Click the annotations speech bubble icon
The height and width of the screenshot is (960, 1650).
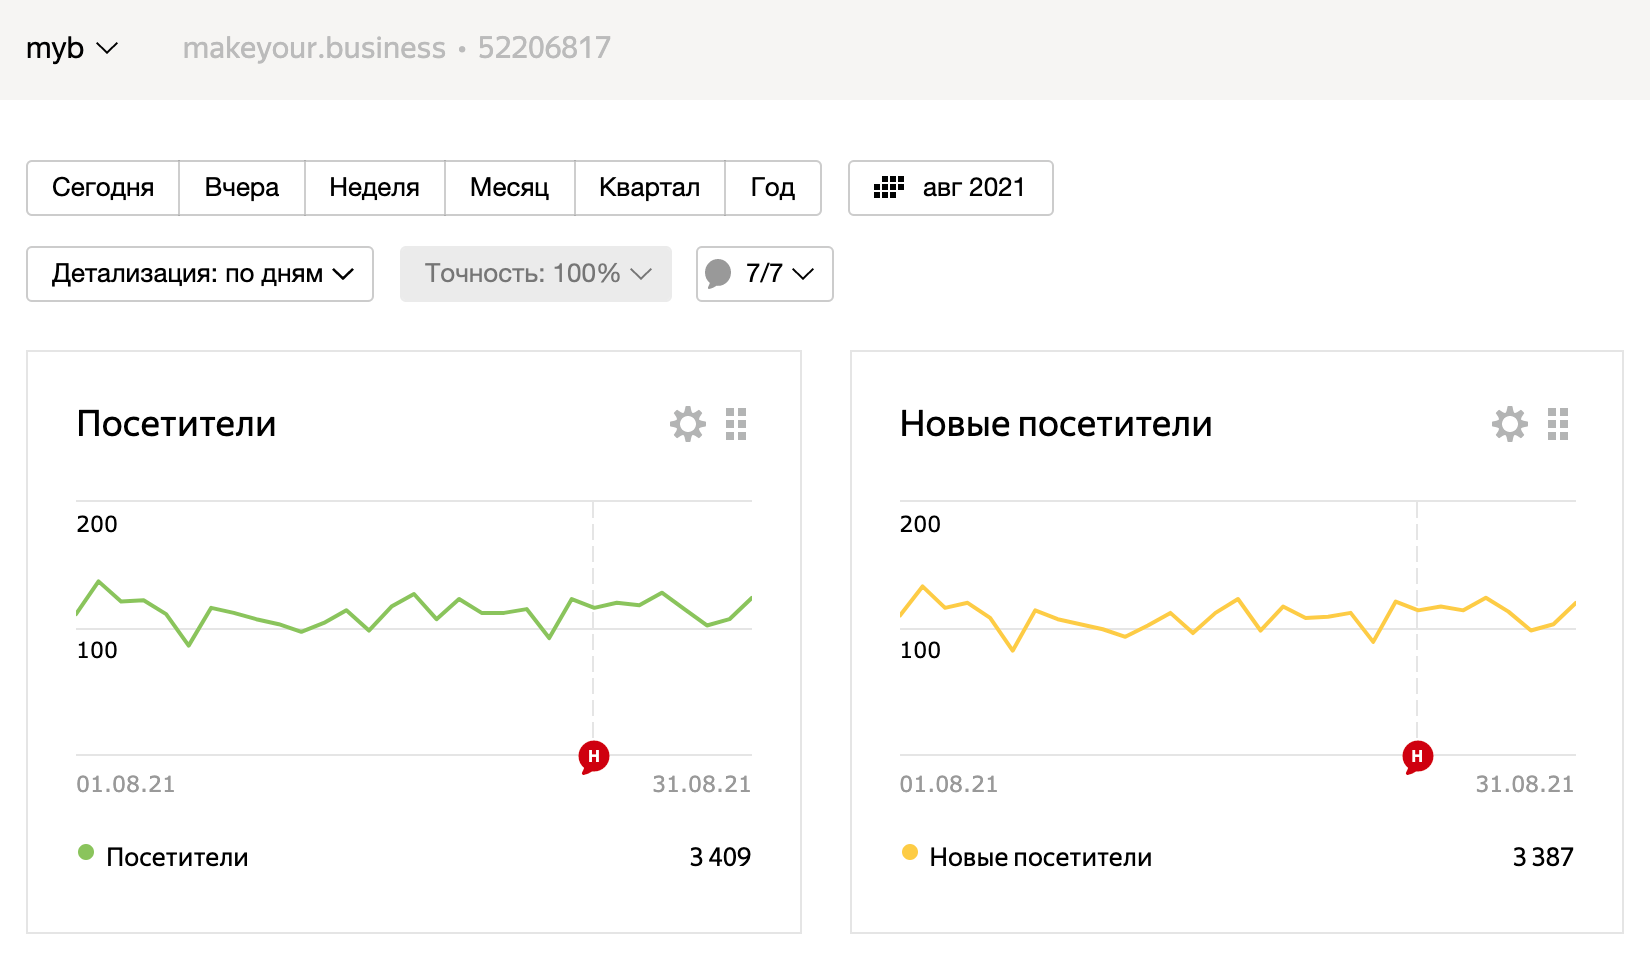[x=718, y=274]
